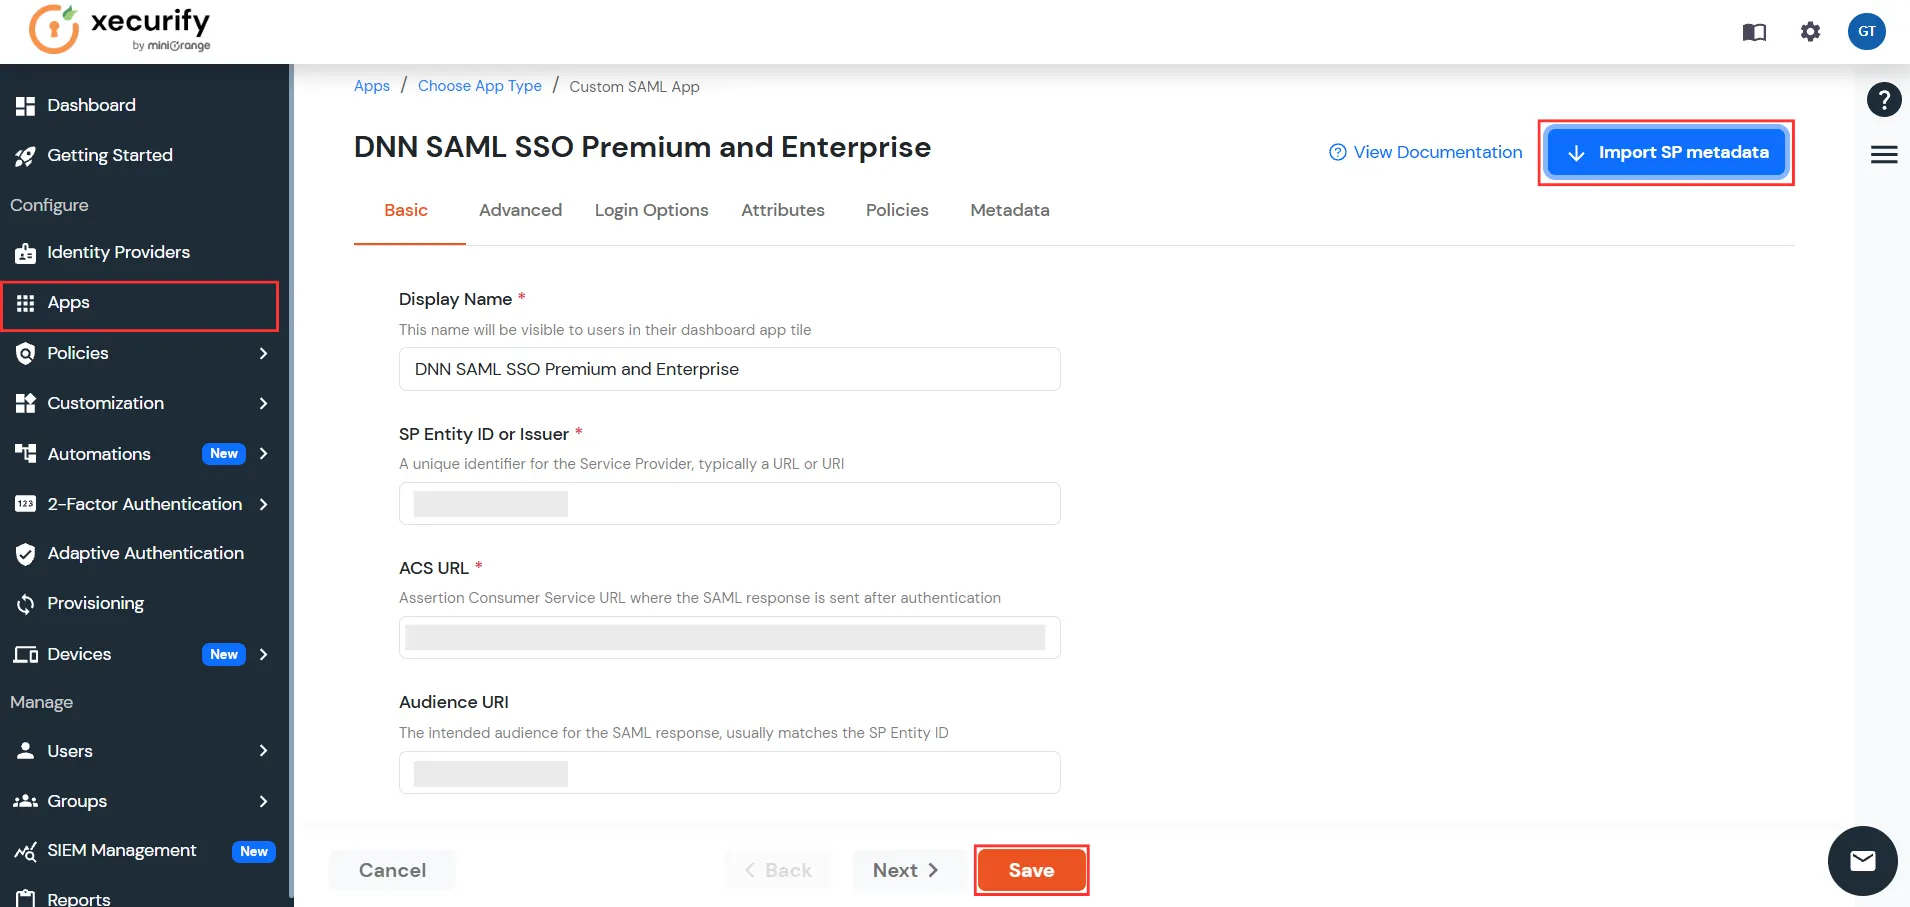The height and width of the screenshot is (907, 1910).
Task: Open the Metadata tab
Action: [x=1010, y=210]
